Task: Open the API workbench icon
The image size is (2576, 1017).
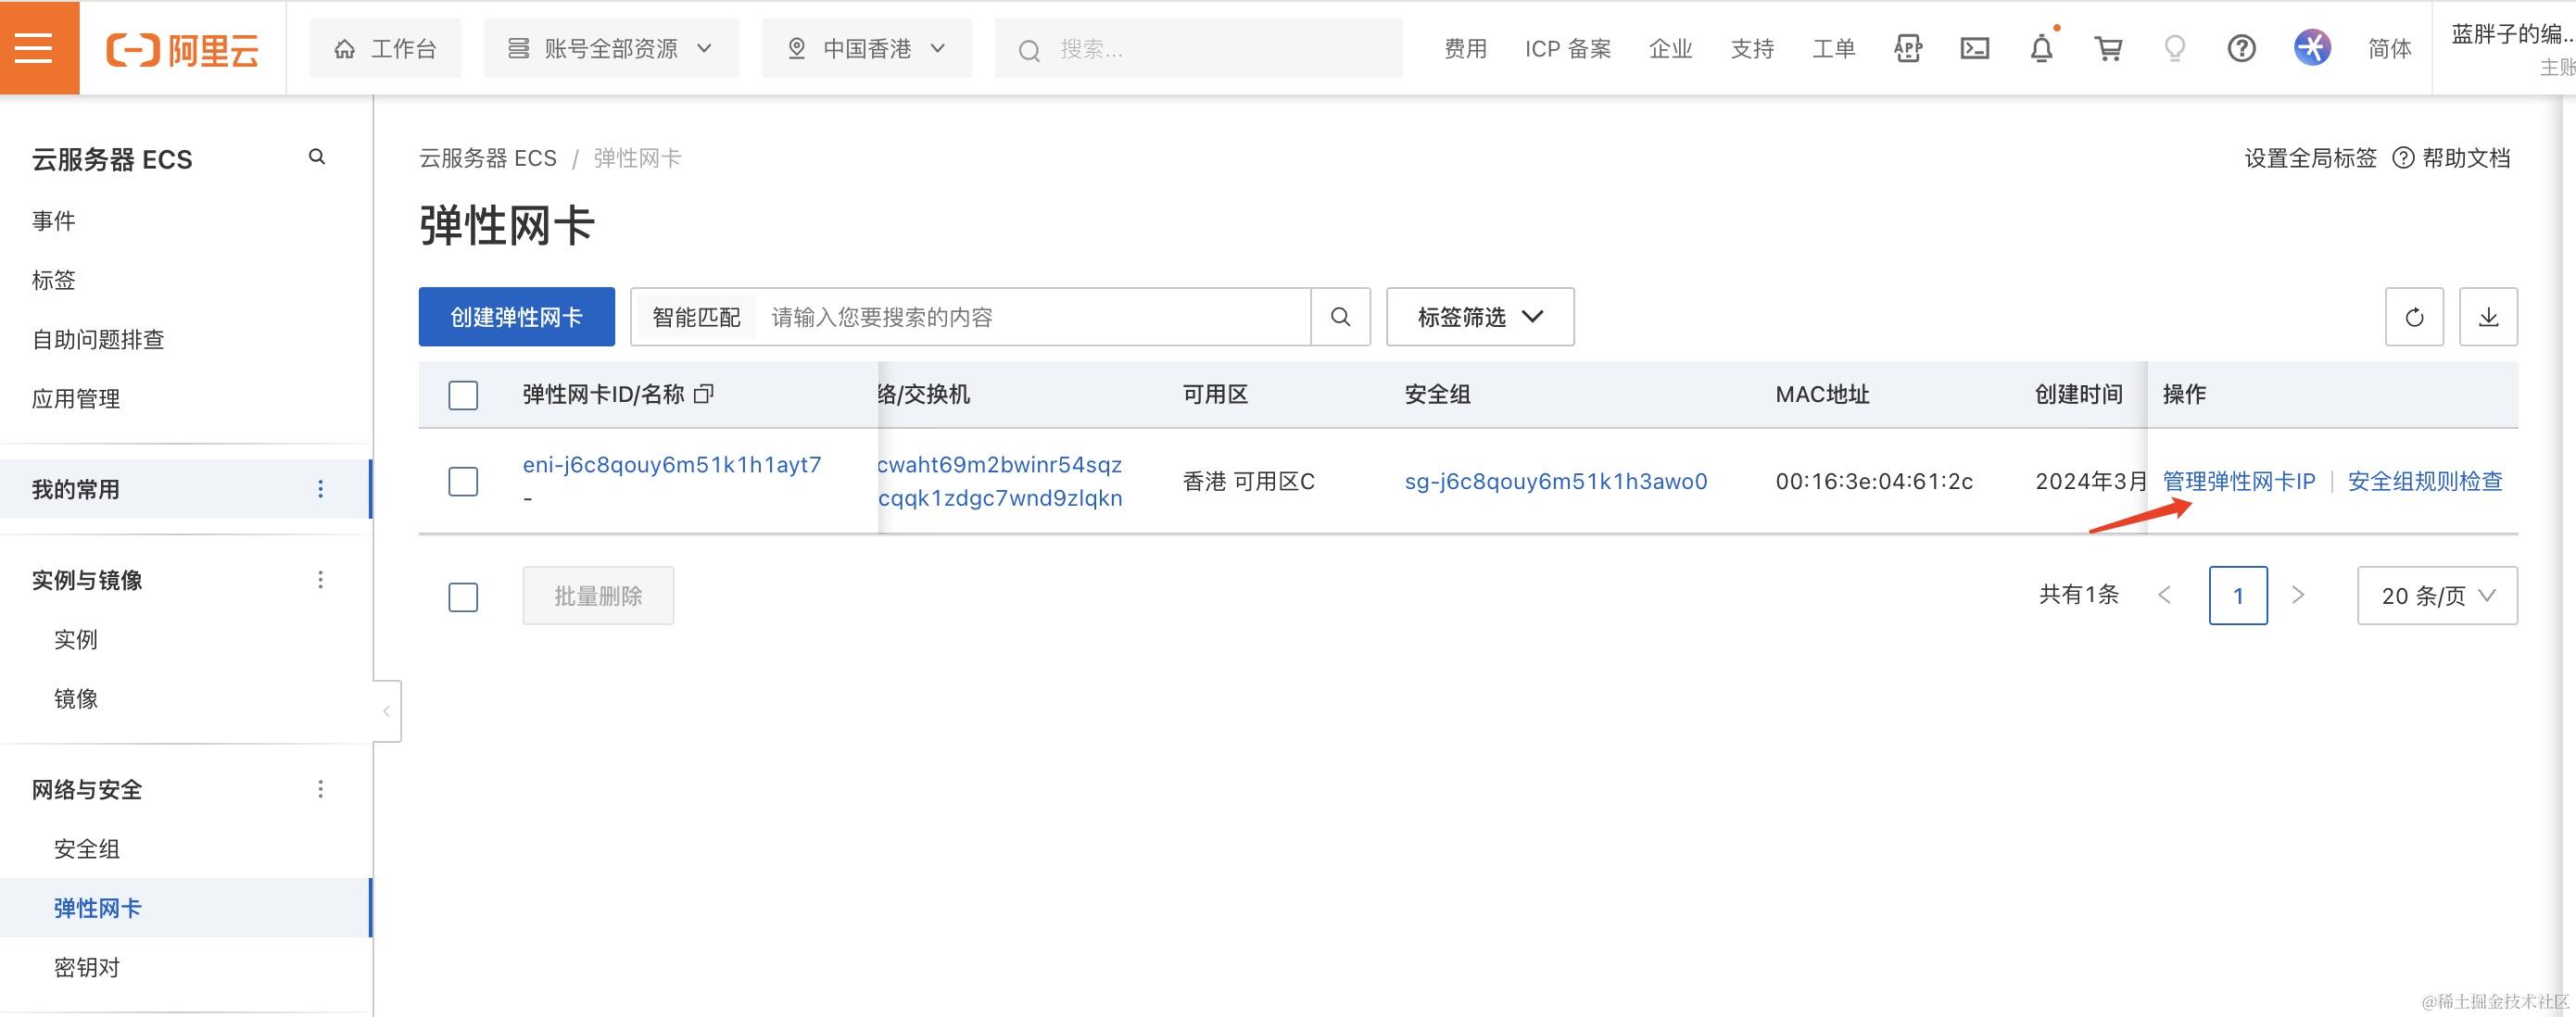Action: [x=1907, y=47]
